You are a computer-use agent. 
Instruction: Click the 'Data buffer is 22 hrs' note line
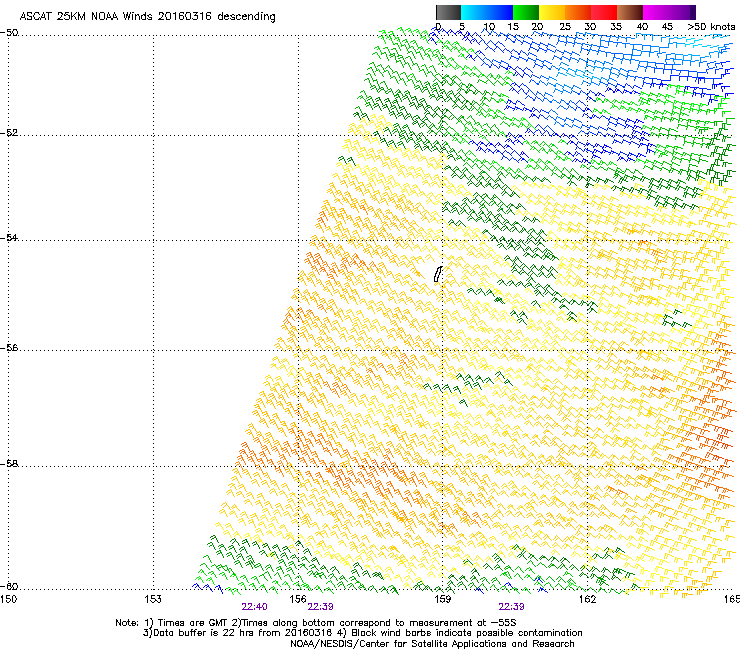click(x=362, y=633)
